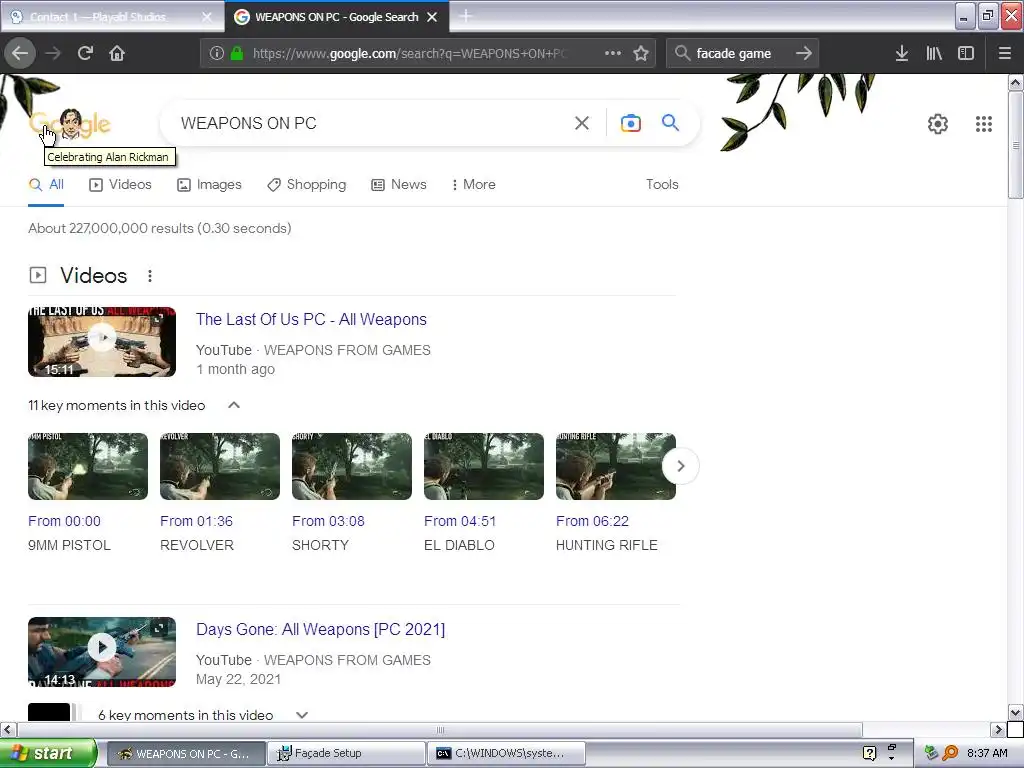Switch to Shopping search results
1024x768 pixels.
tap(307, 185)
